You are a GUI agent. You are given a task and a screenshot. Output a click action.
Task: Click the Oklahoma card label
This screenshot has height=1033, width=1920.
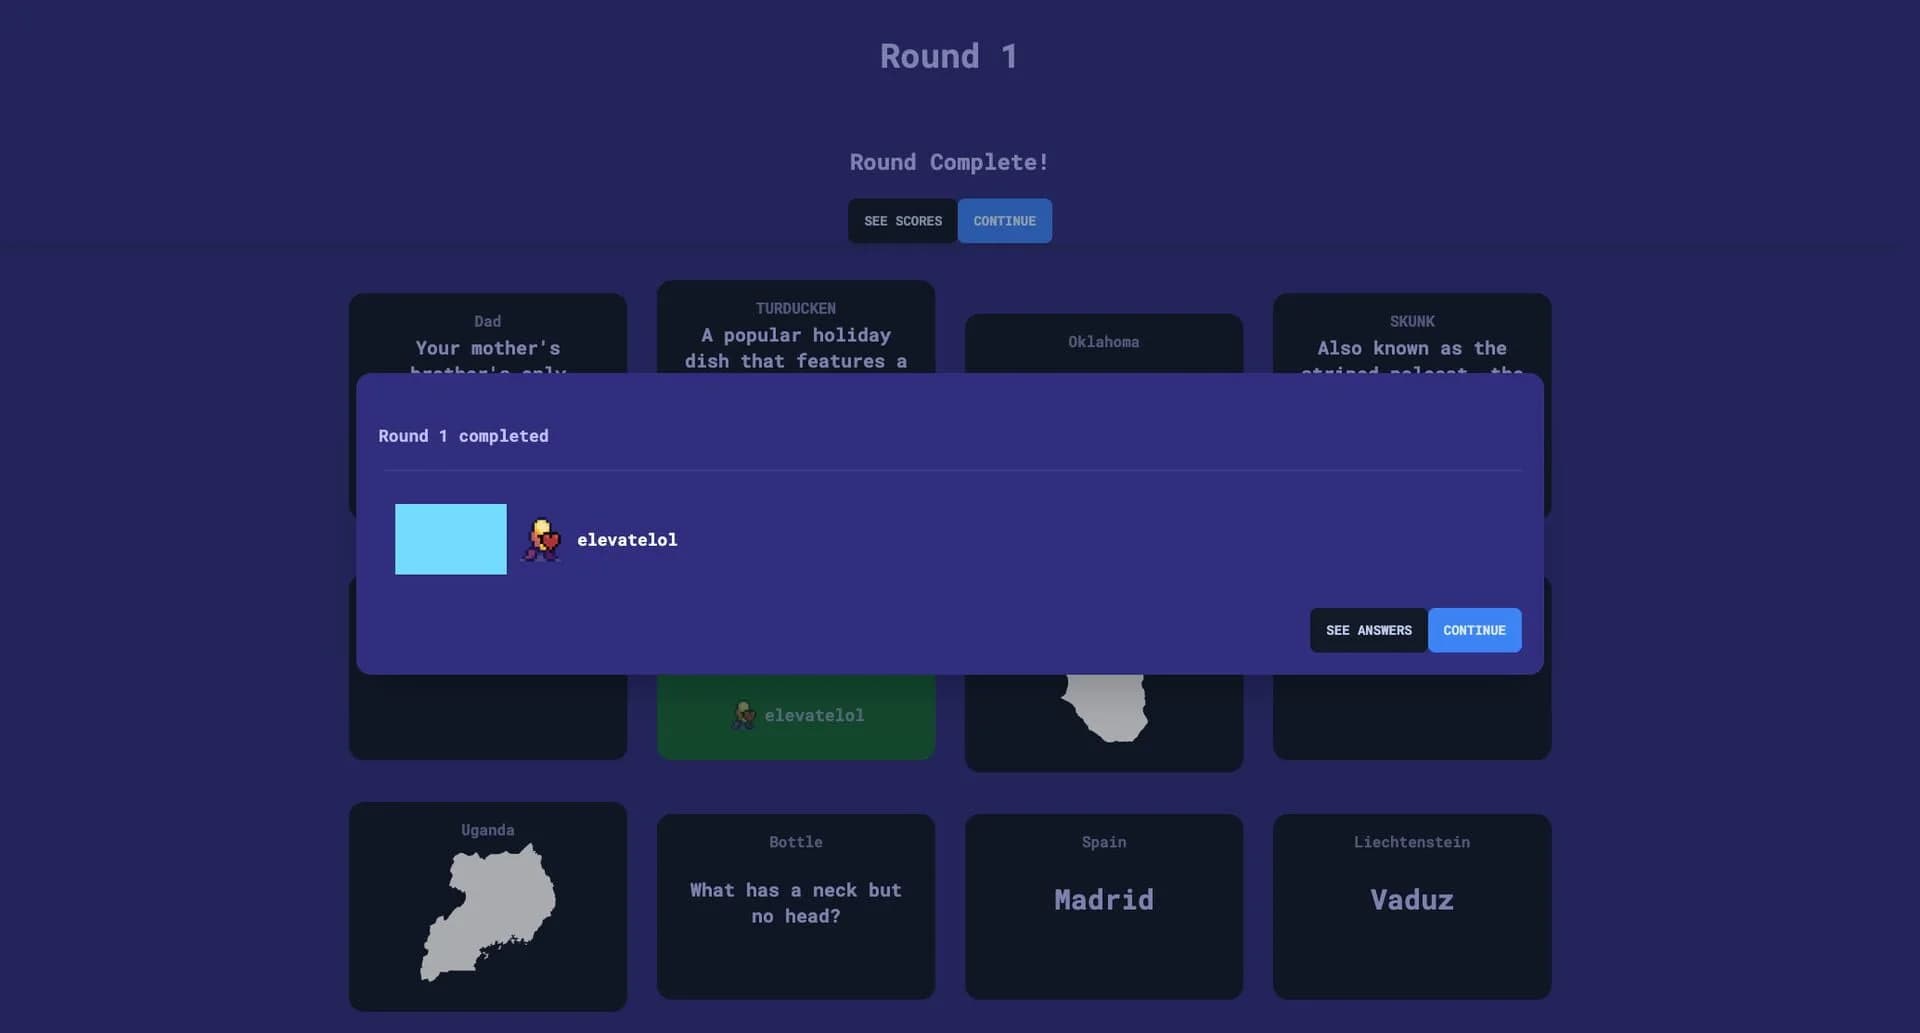coord(1103,342)
